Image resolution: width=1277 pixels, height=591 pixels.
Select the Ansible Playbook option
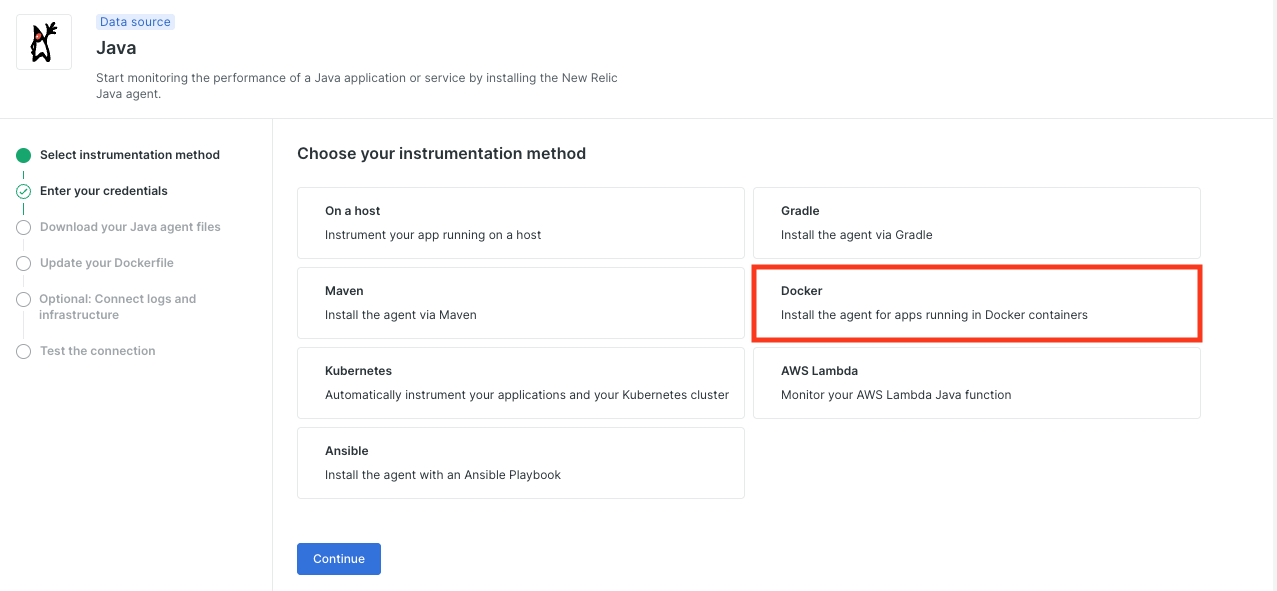tap(520, 462)
